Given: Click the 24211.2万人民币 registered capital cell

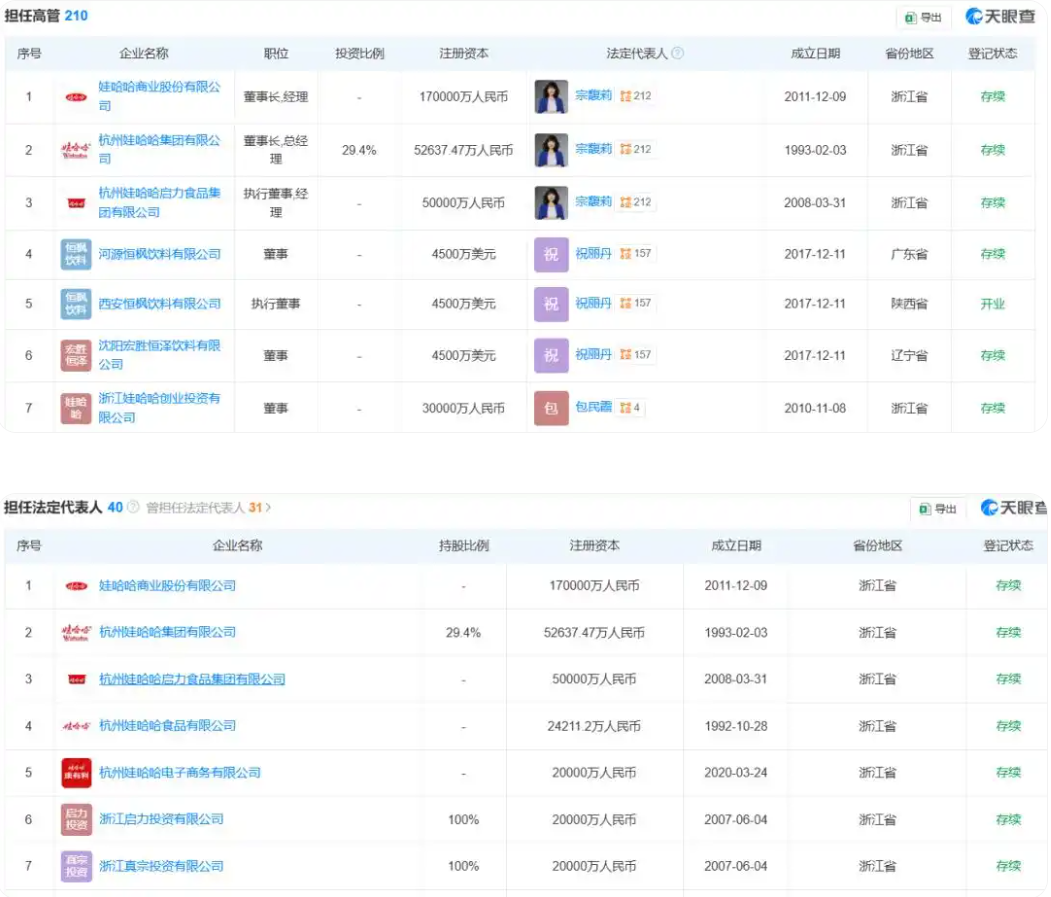Looking at the screenshot, I should 594,726.
